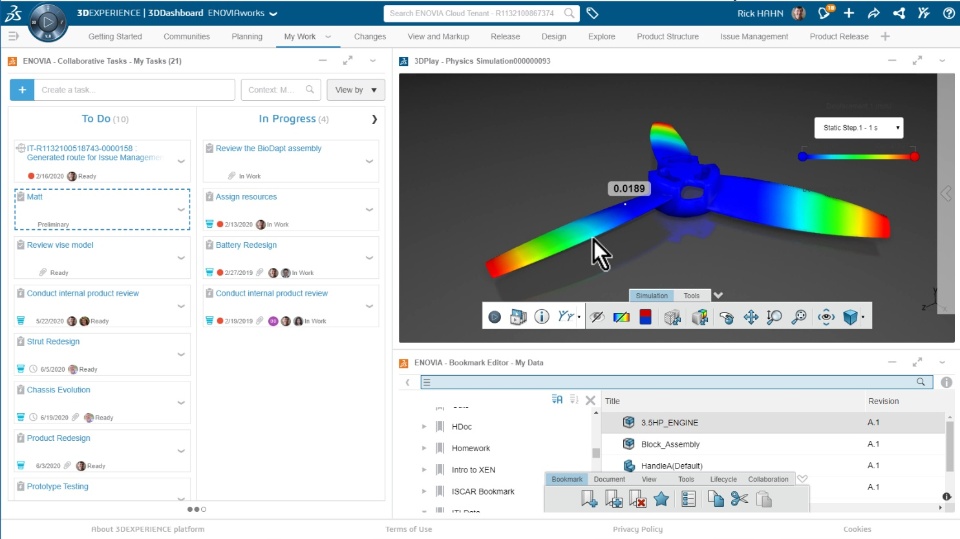Click the share arrow icon in top bar

point(874,13)
